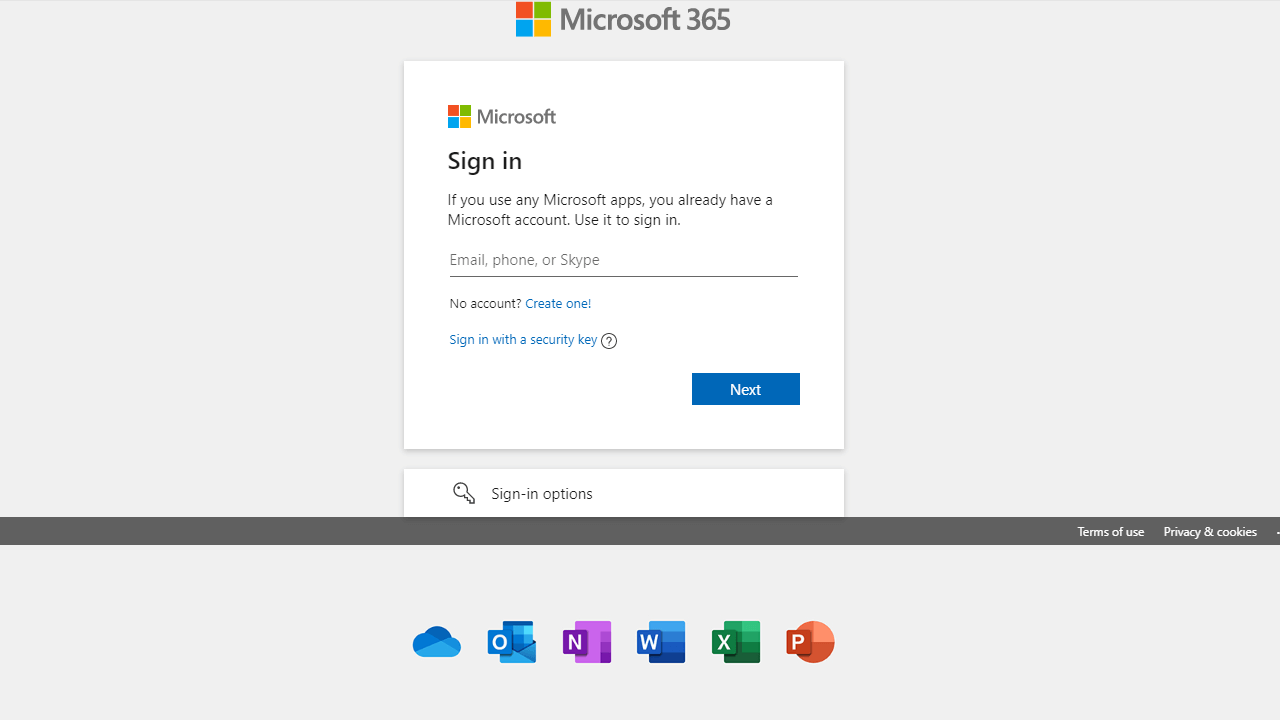Click the help icon next to security key link
Image resolution: width=1280 pixels, height=720 pixels.
click(608, 340)
